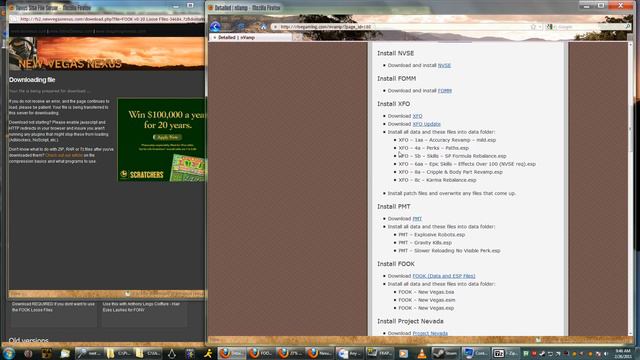The width and height of the screenshot is (640, 360).
Task: Open the 'Inst...' taskbar item with magnifier
Action: [x=89, y=353]
